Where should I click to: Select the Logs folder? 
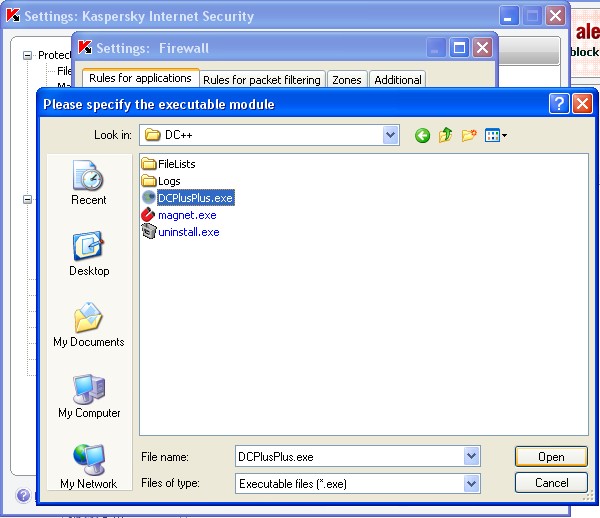(161, 181)
